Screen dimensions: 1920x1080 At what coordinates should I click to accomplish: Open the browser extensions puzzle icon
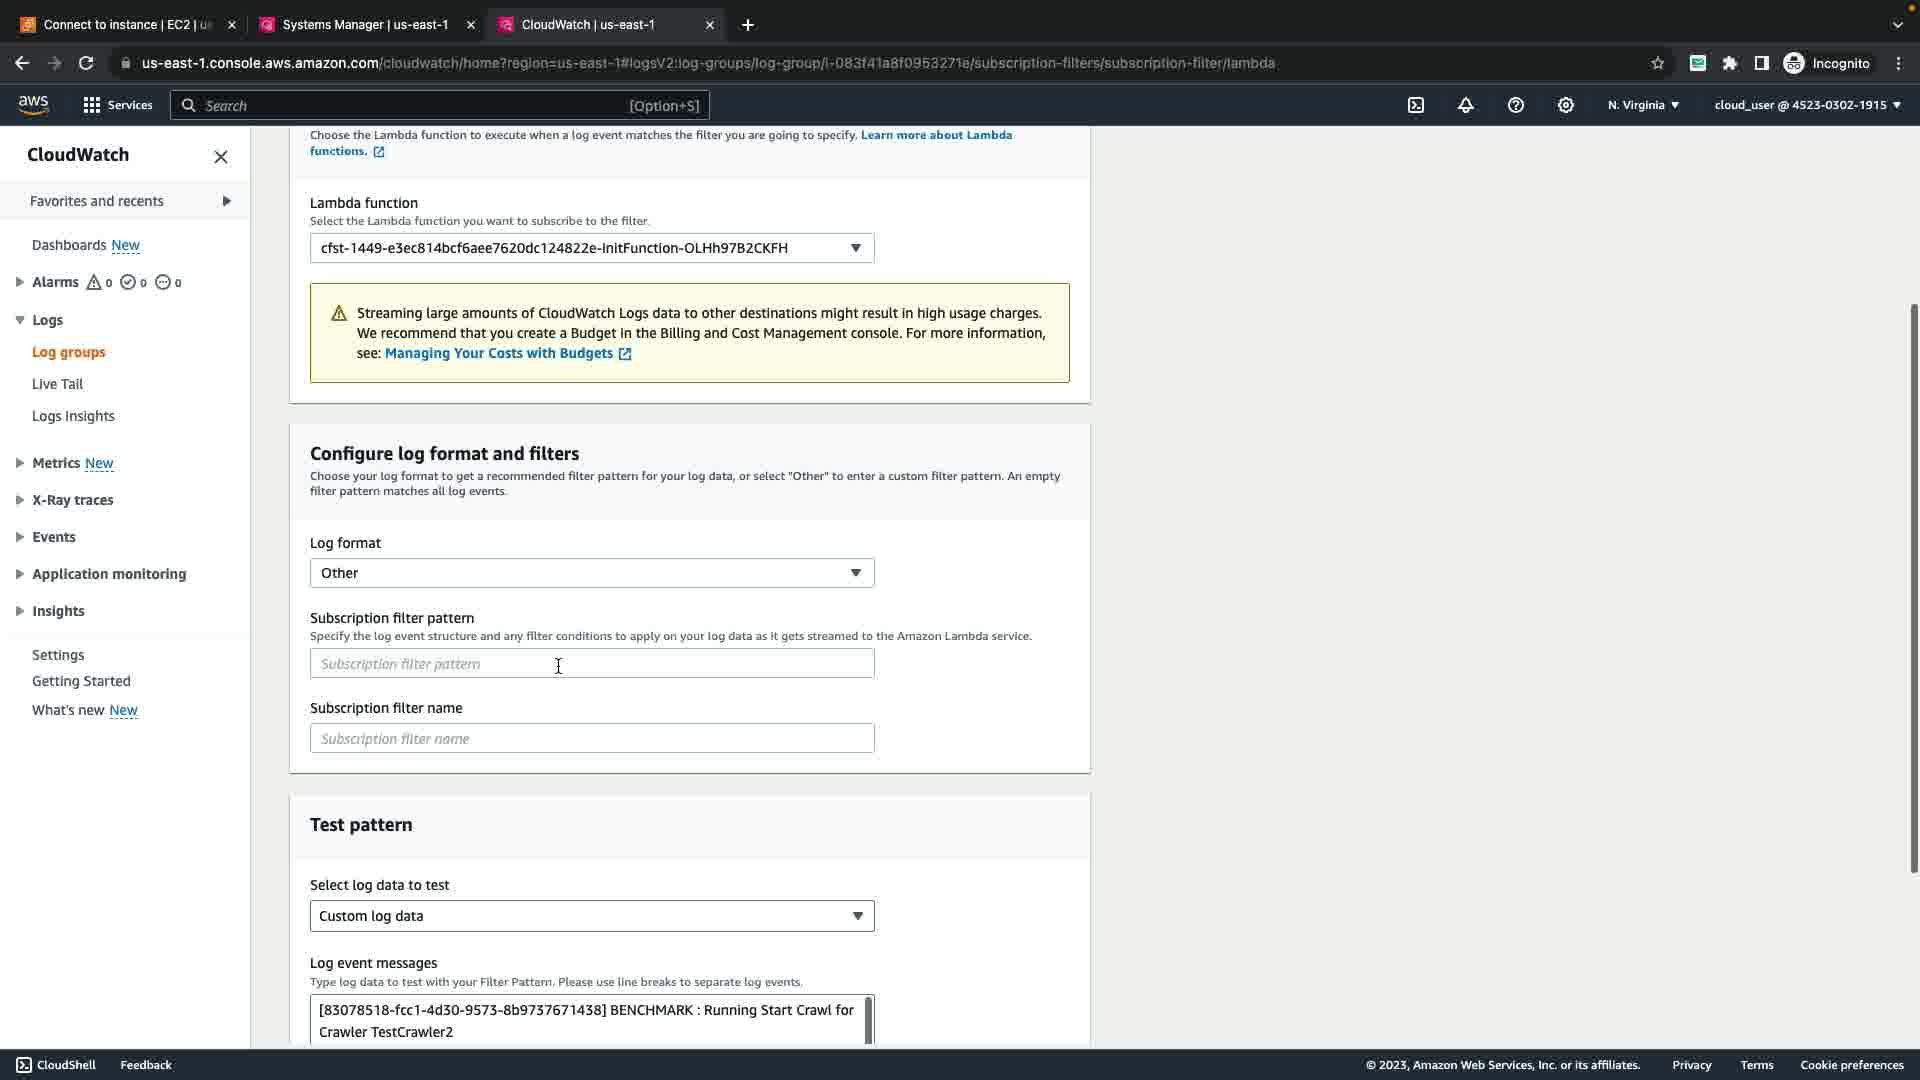pyautogui.click(x=1730, y=63)
